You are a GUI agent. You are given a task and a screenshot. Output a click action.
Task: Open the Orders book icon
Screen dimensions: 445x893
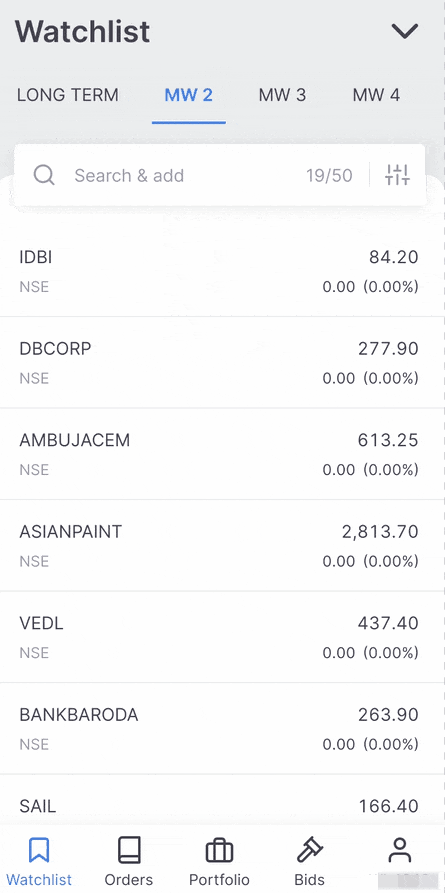[129, 850]
